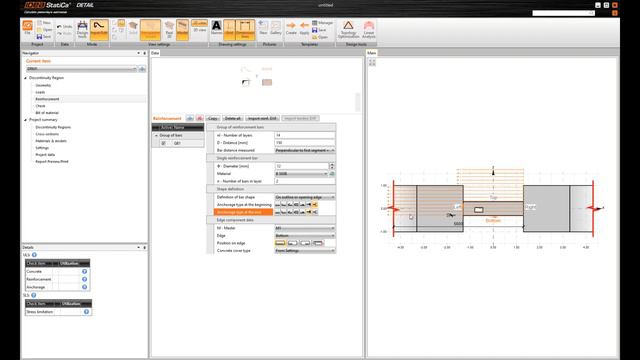Switch to the Data tab
The width and height of the screenshot is (640, 360).
[x=155, y=53]
